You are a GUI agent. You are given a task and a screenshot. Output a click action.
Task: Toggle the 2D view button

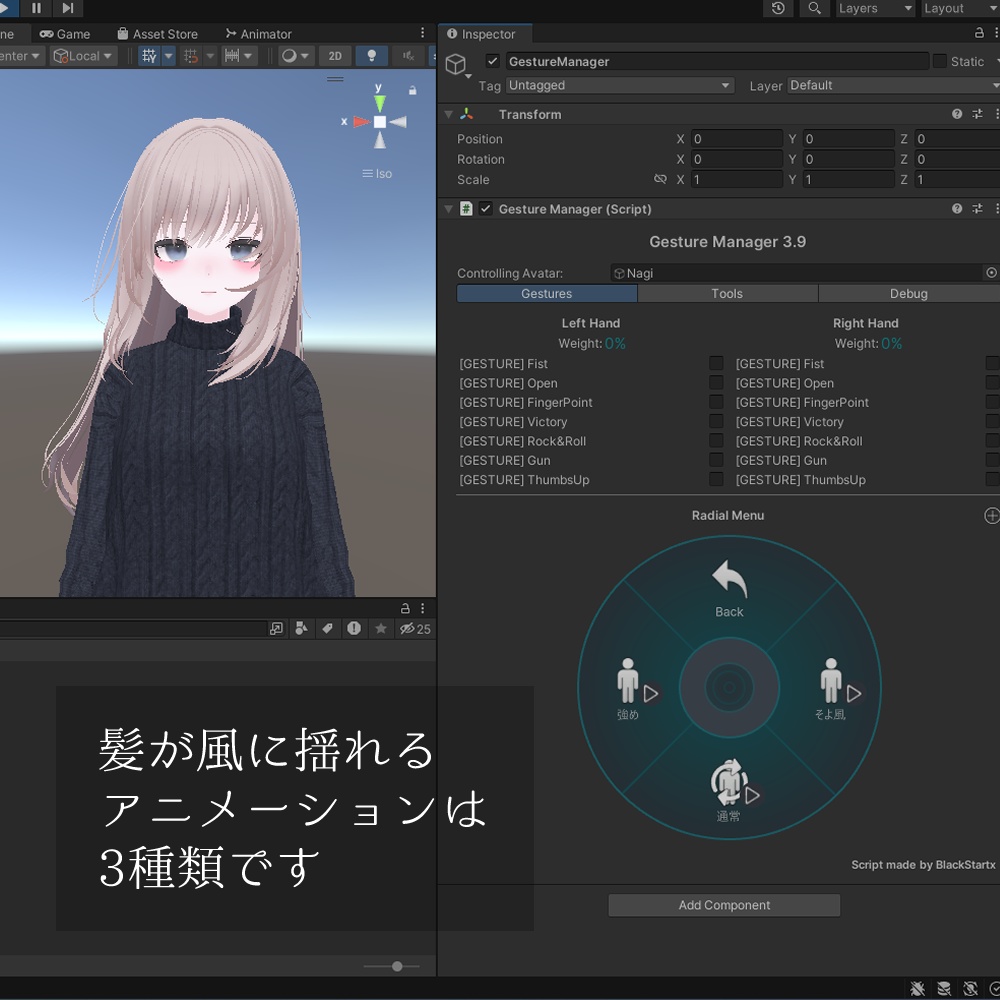point(335,56)
